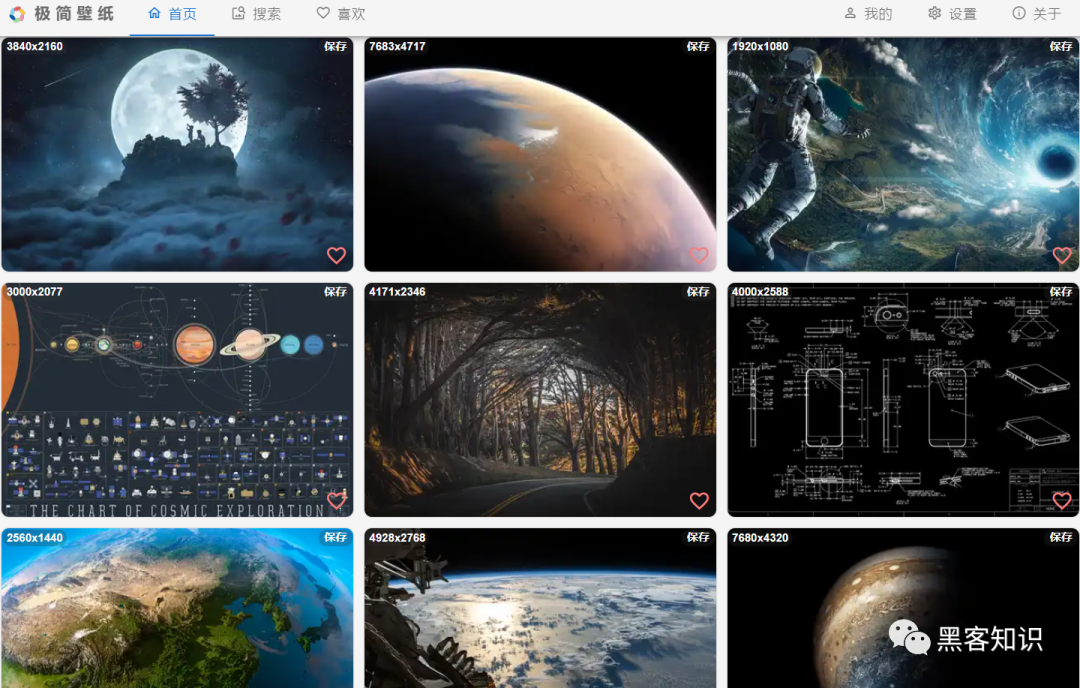Like the 3000x2077 cosmic chart heart
This screenshot has height=688, width=1080.
click(336, 501)
